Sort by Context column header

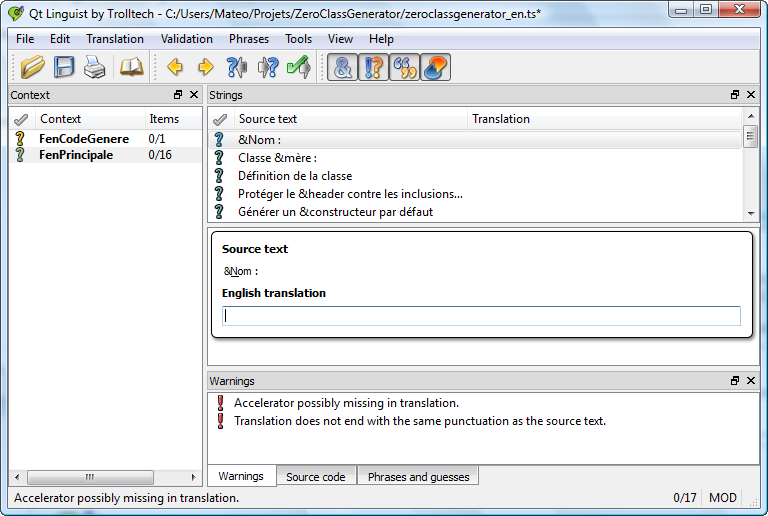pyautogui.click(x=90, y=119)
